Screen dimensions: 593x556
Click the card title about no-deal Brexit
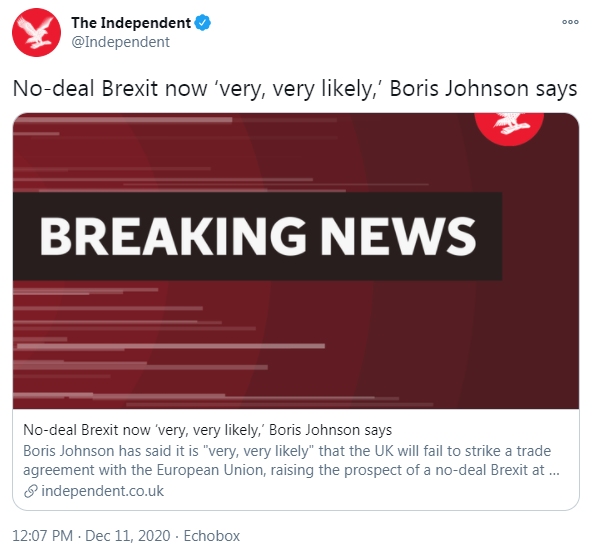(x=207, y=430)
